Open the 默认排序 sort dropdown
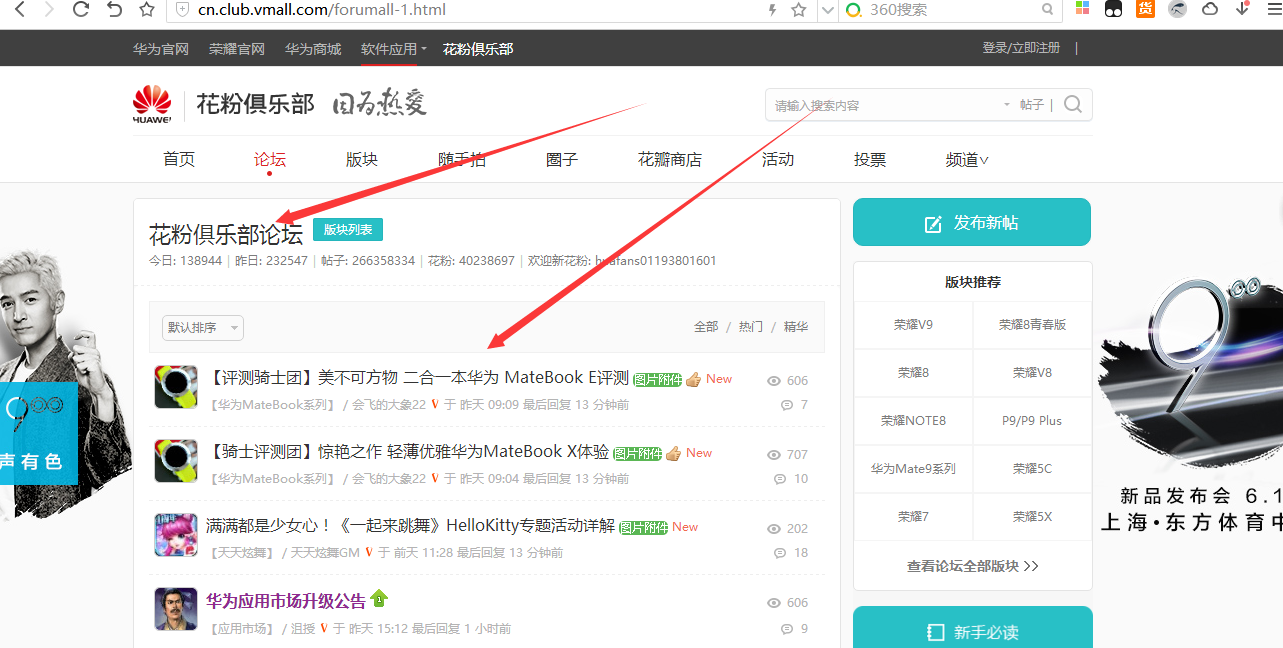The image size is (1283, 648). (x=203, y=328)
